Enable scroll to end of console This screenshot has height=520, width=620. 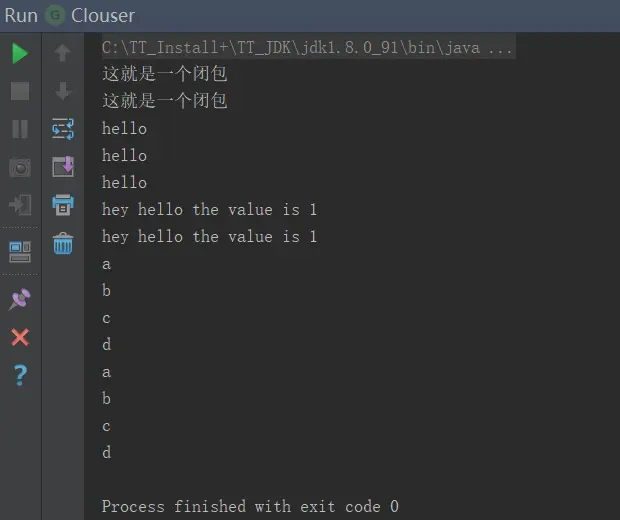click(63, 167)
